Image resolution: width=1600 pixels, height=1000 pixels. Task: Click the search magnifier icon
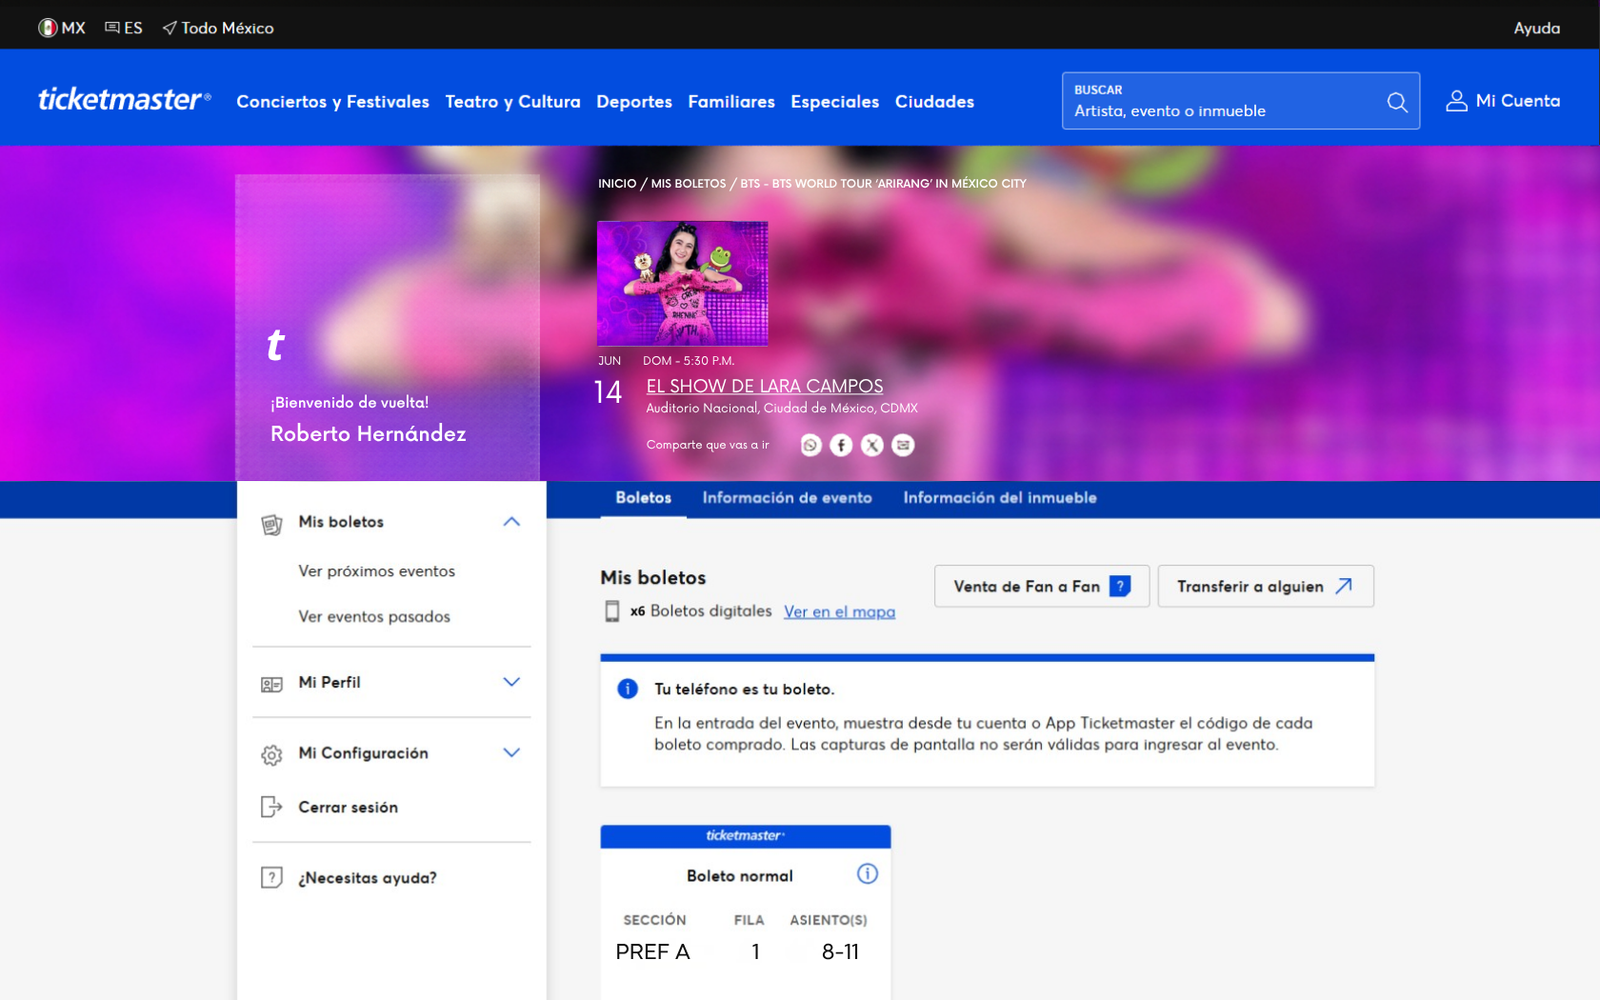tap(1397, 101)
